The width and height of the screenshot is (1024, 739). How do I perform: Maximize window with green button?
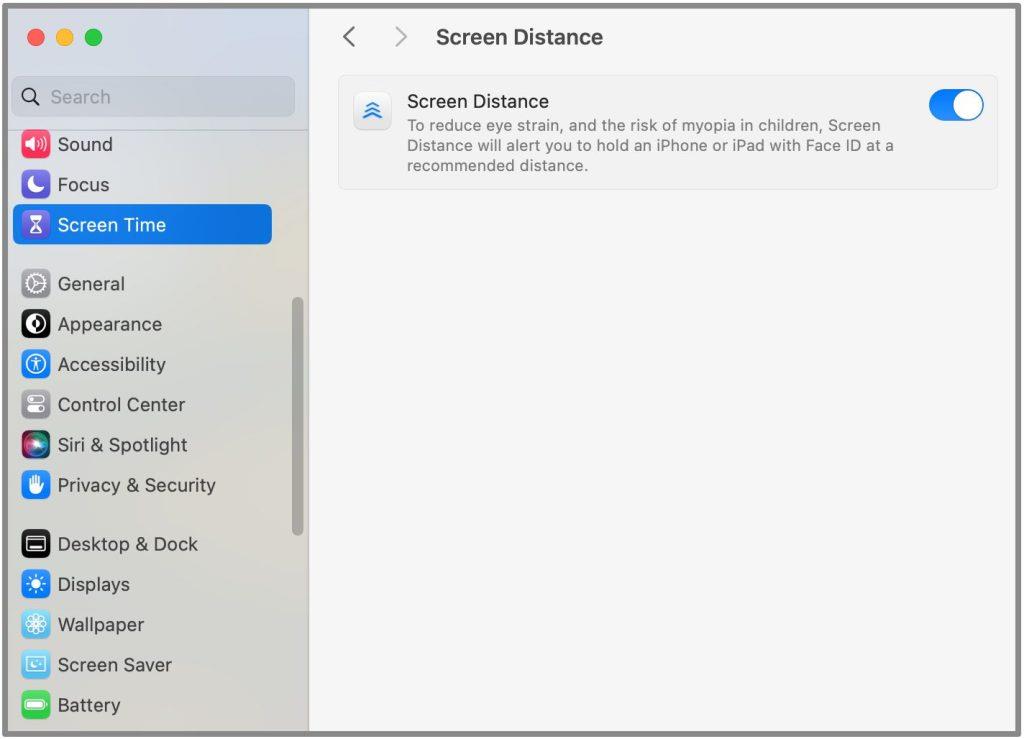93,37
